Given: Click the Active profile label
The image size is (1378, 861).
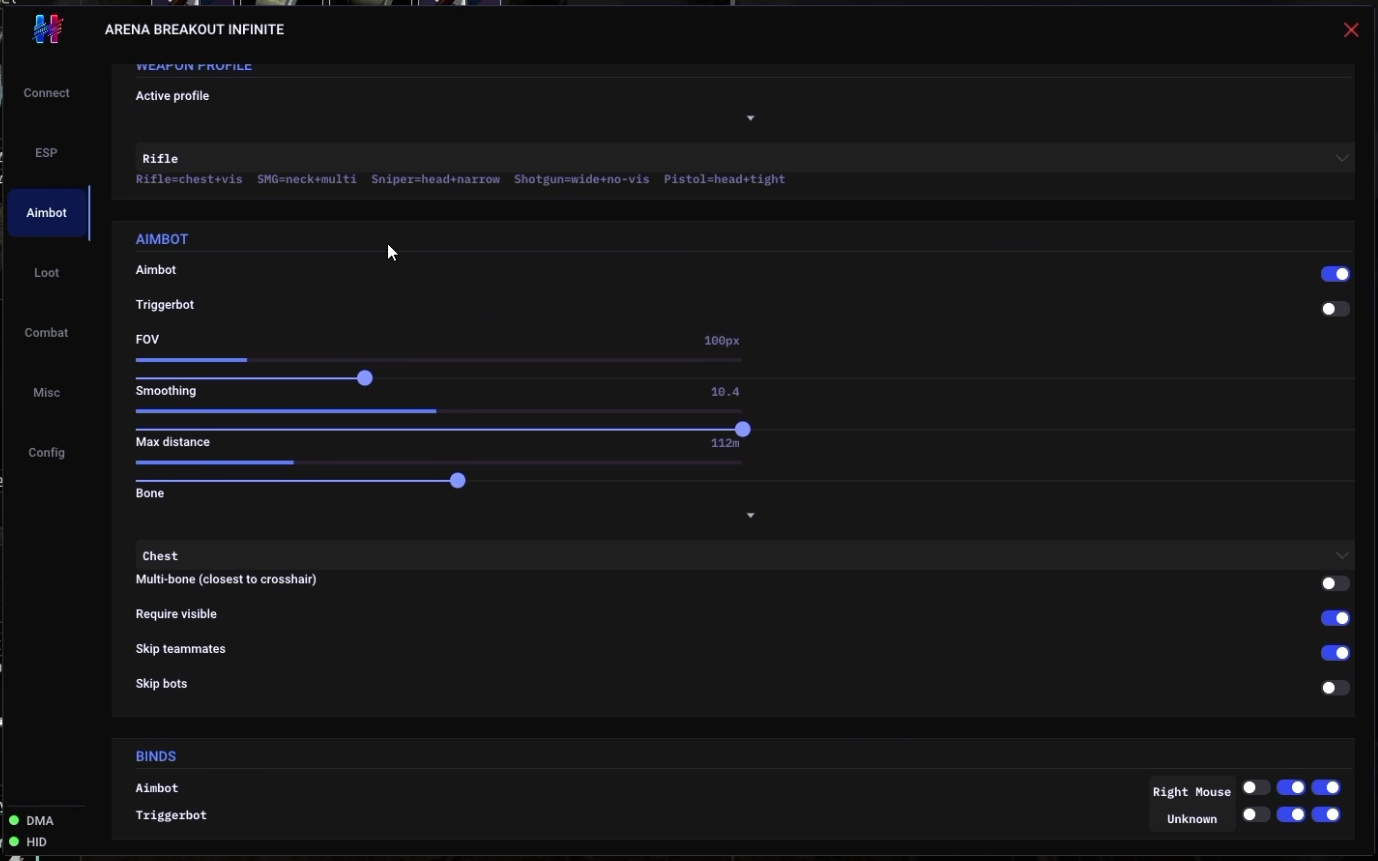Looking at the screenshot, I should 172,96.
